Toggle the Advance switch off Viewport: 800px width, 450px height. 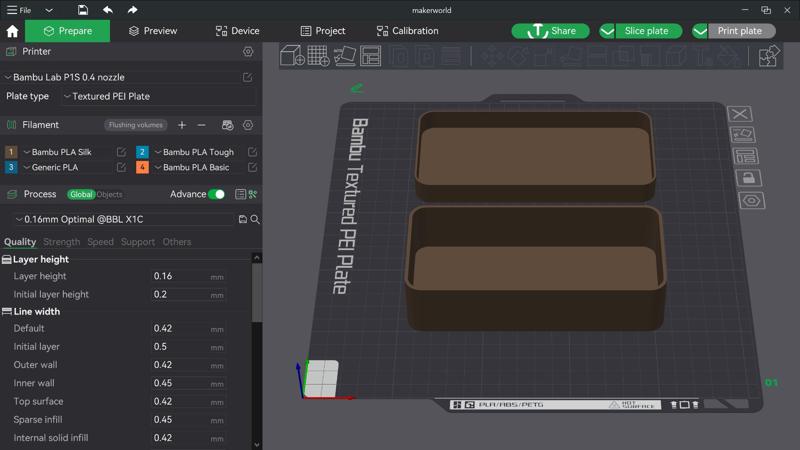(x=217, y=194)
